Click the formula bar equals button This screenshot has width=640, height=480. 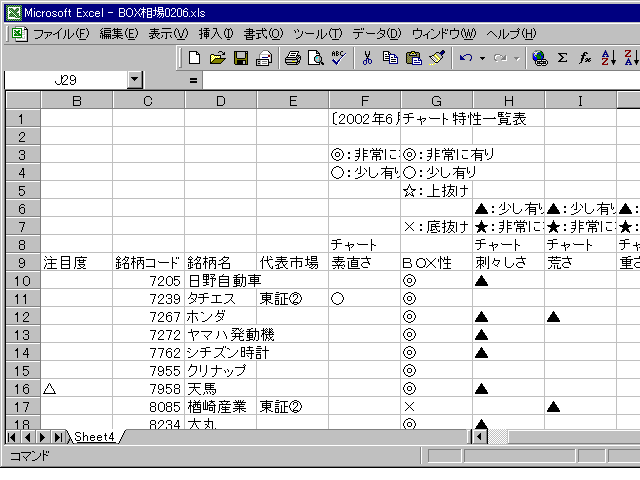(193, 80)
